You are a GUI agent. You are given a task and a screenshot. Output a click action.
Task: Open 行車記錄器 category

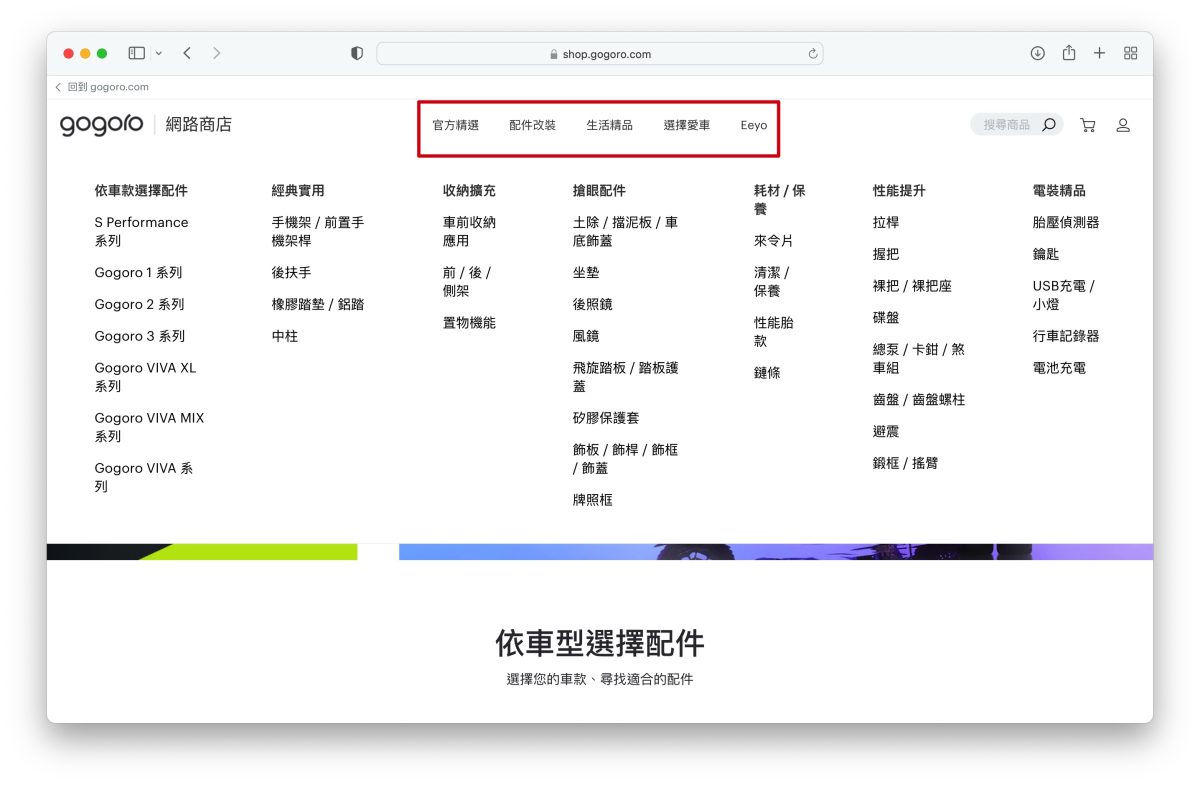[x=1066, y=336]
